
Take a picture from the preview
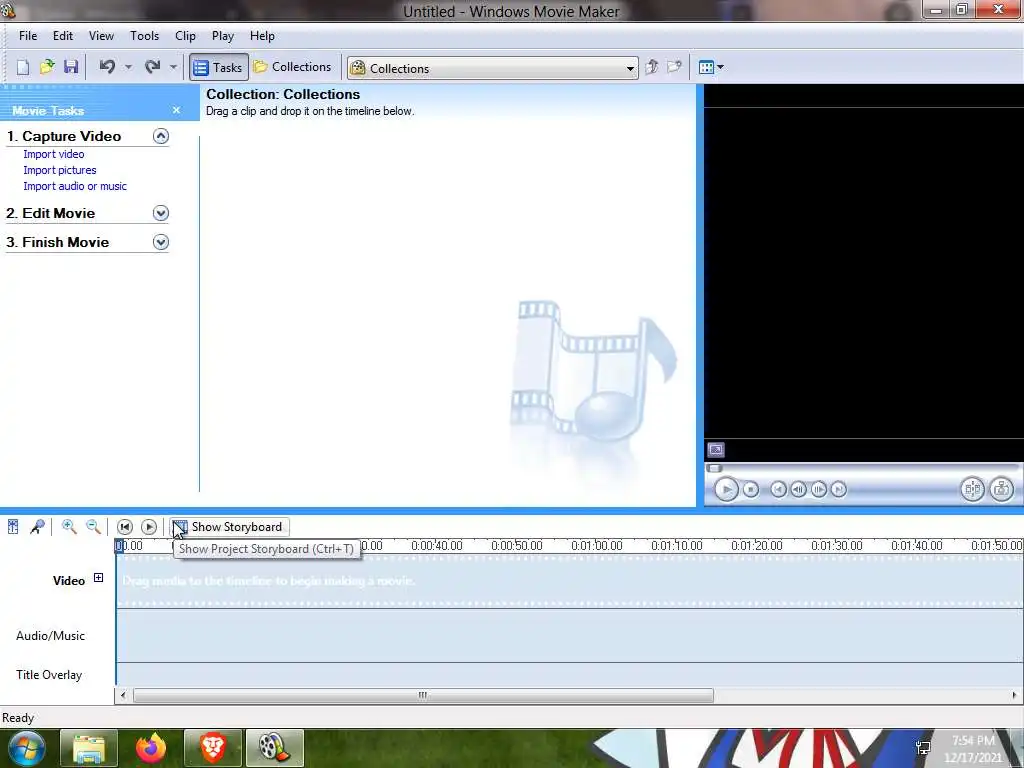pos(1002,489)
